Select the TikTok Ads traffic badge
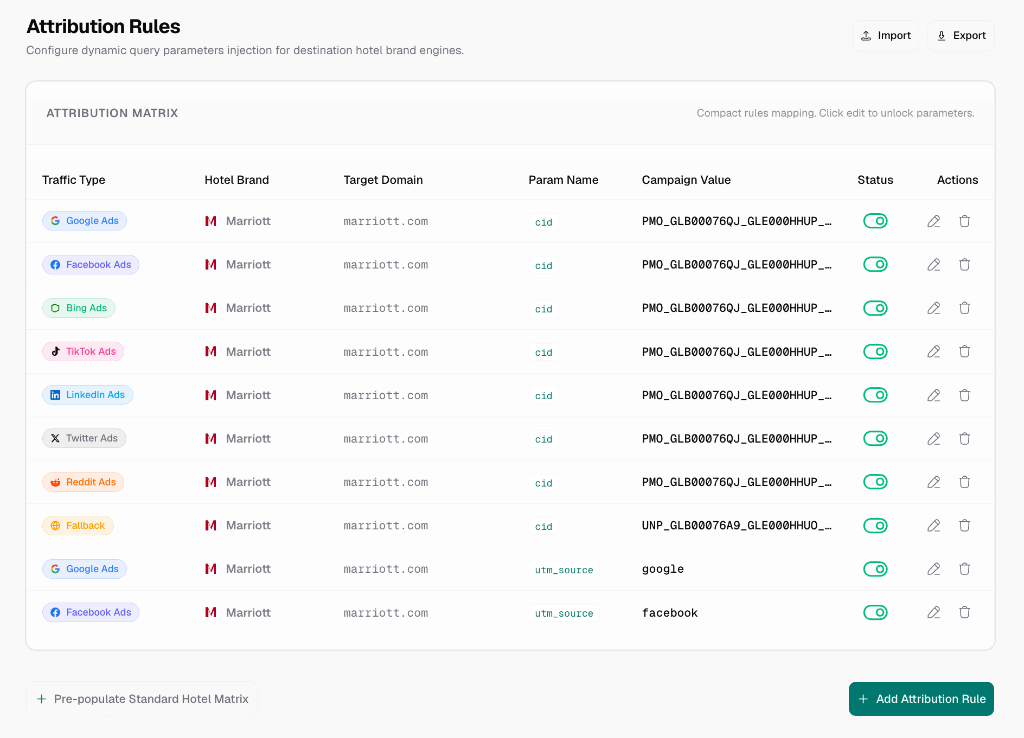The width and height of the screenshot is (1024, 738). pyautogui.click(x=83, y=351)
